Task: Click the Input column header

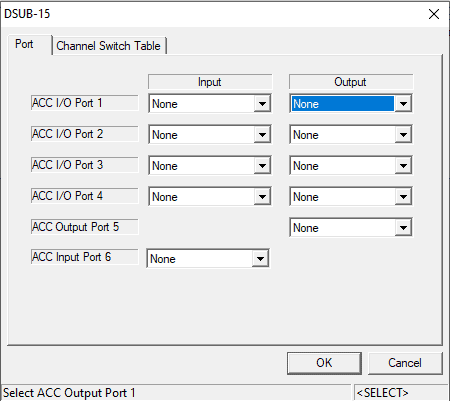Action: [x=210, y=82]
